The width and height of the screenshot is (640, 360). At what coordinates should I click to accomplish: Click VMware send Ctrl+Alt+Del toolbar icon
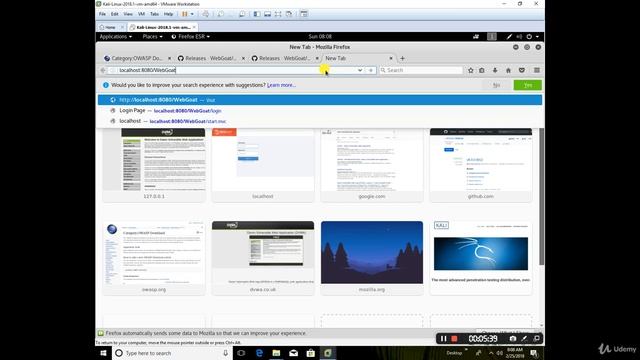206,14
